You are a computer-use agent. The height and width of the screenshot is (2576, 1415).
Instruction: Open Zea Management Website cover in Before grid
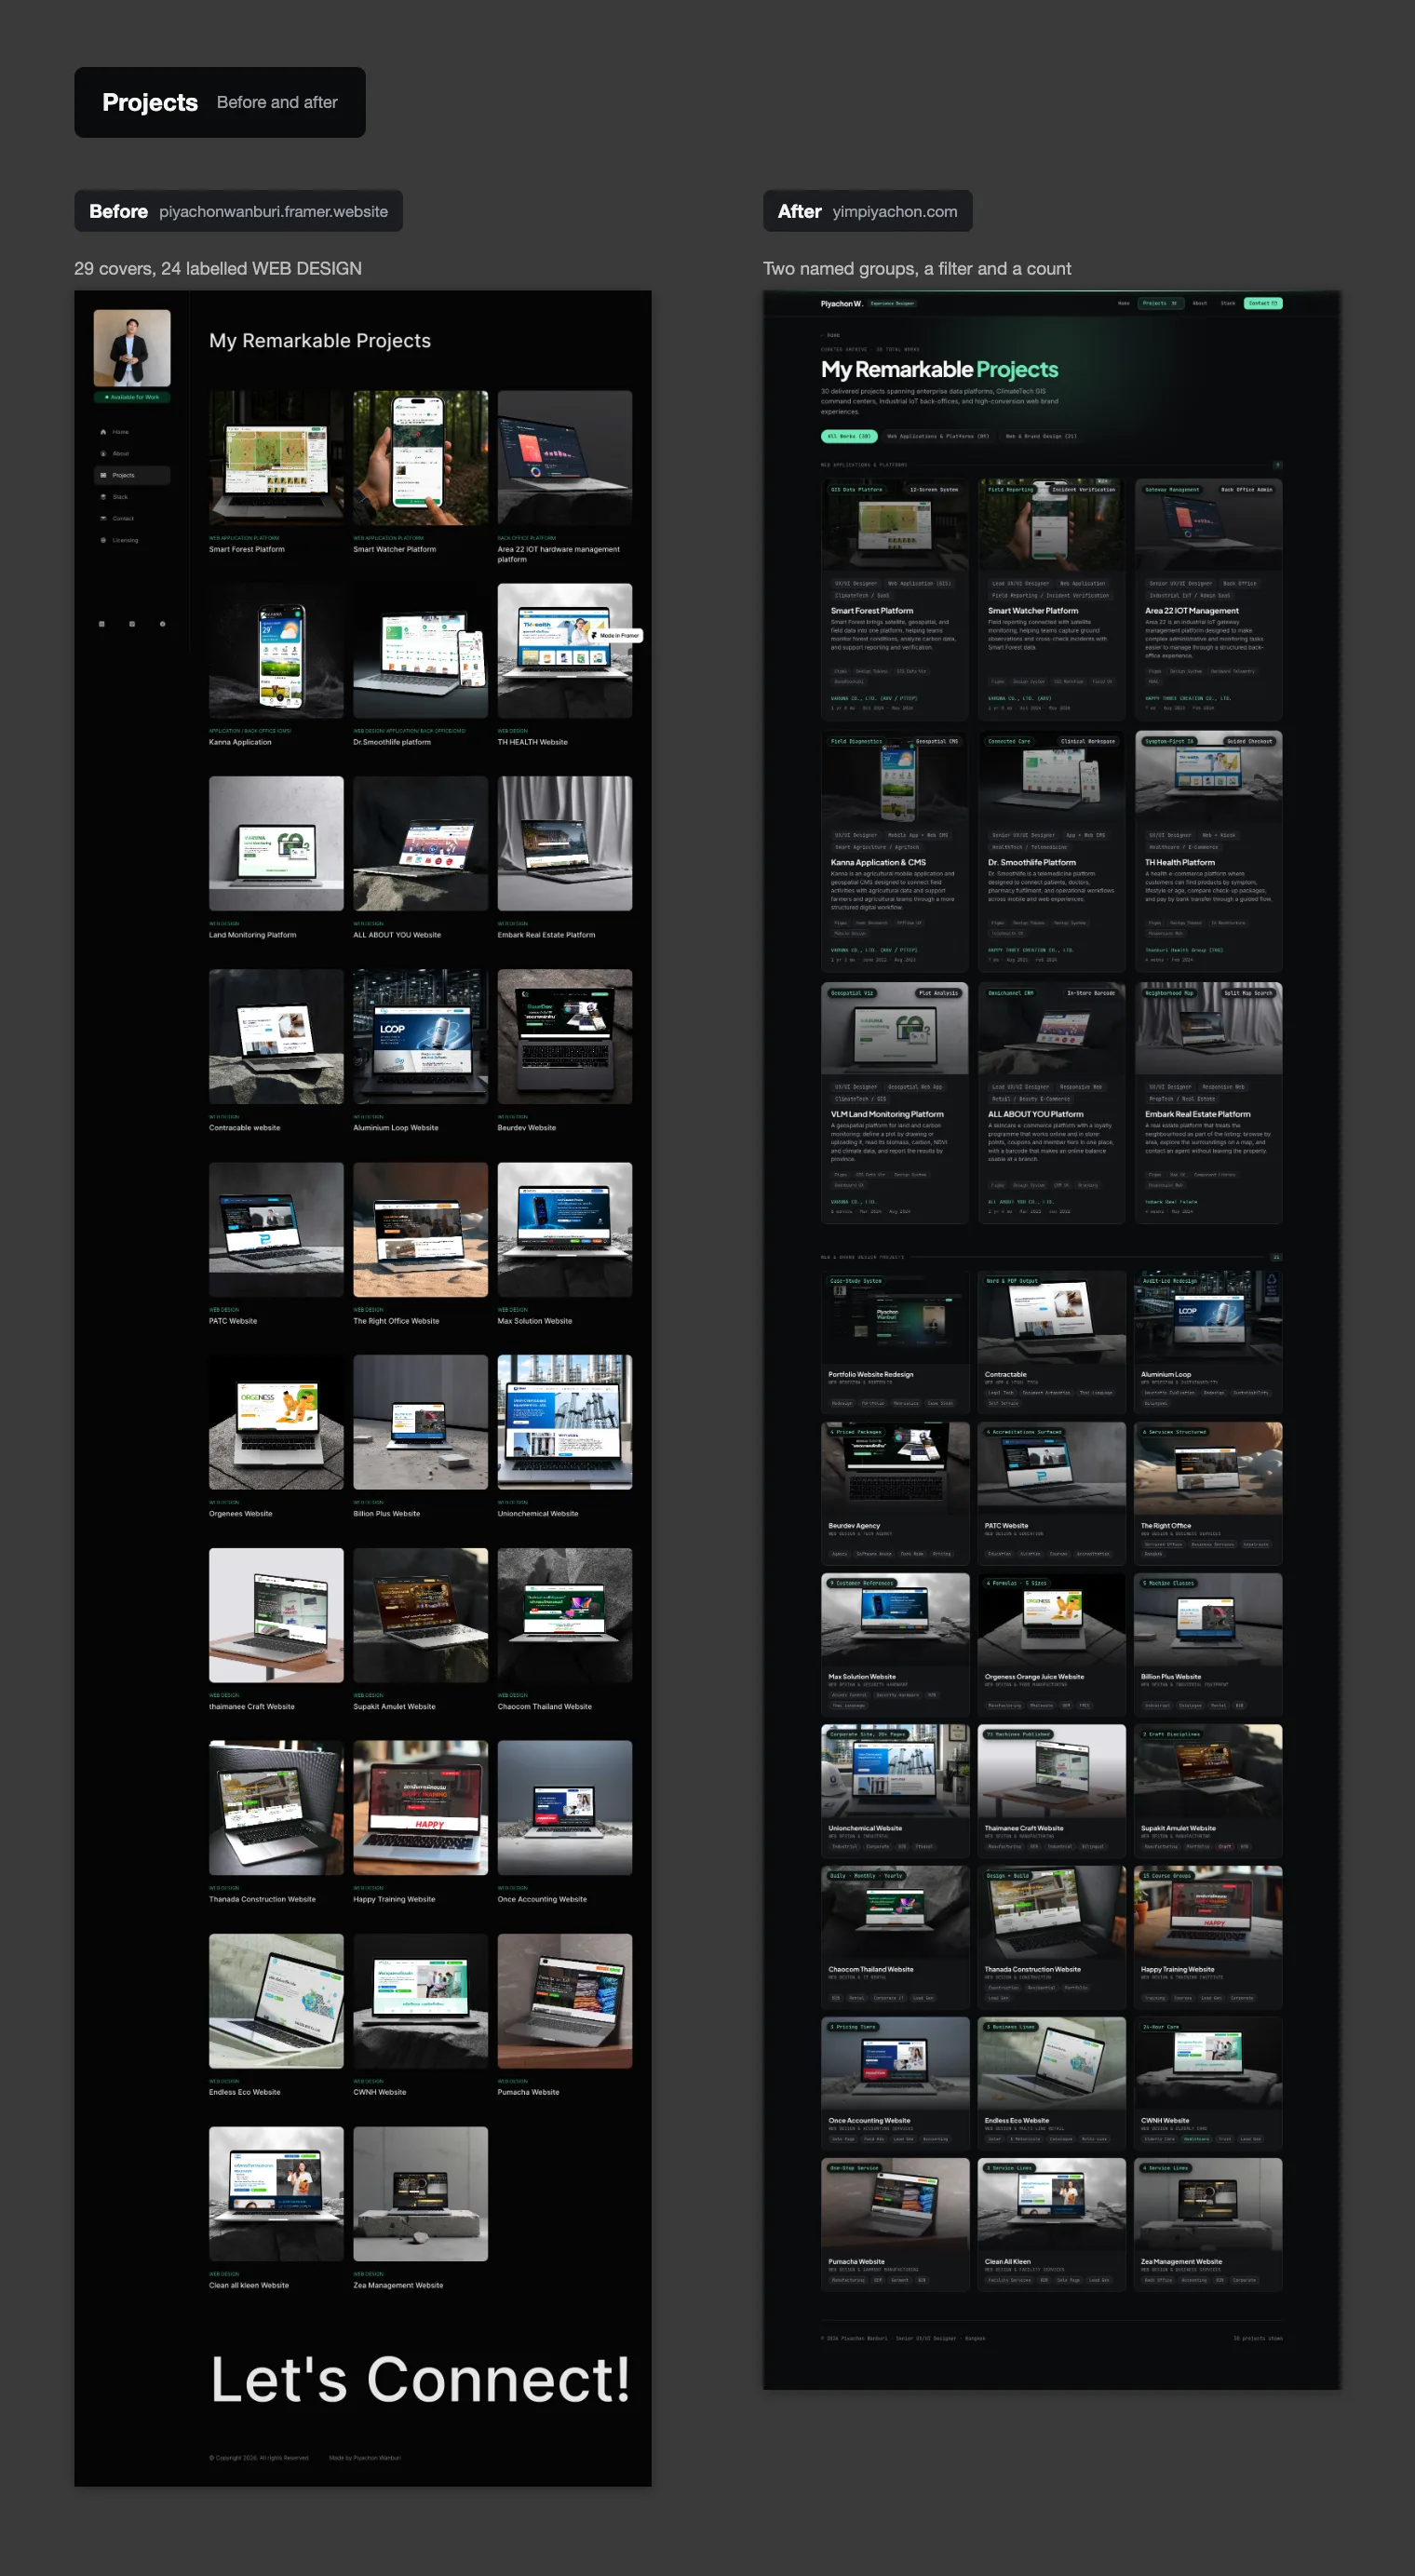pyautogui.click(x=420, y=2194)
